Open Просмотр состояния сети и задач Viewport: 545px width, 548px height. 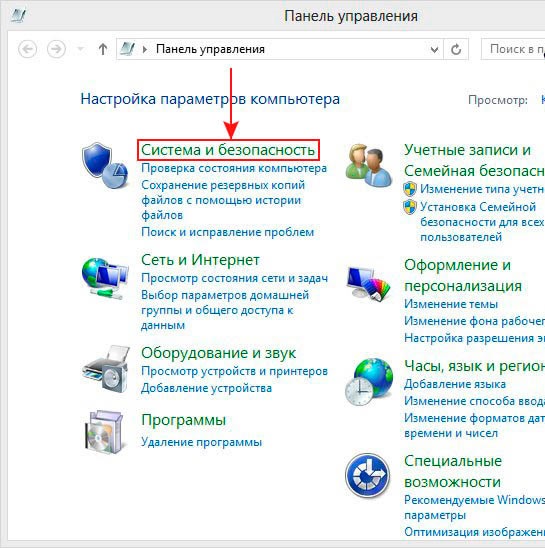coord(235,278)
